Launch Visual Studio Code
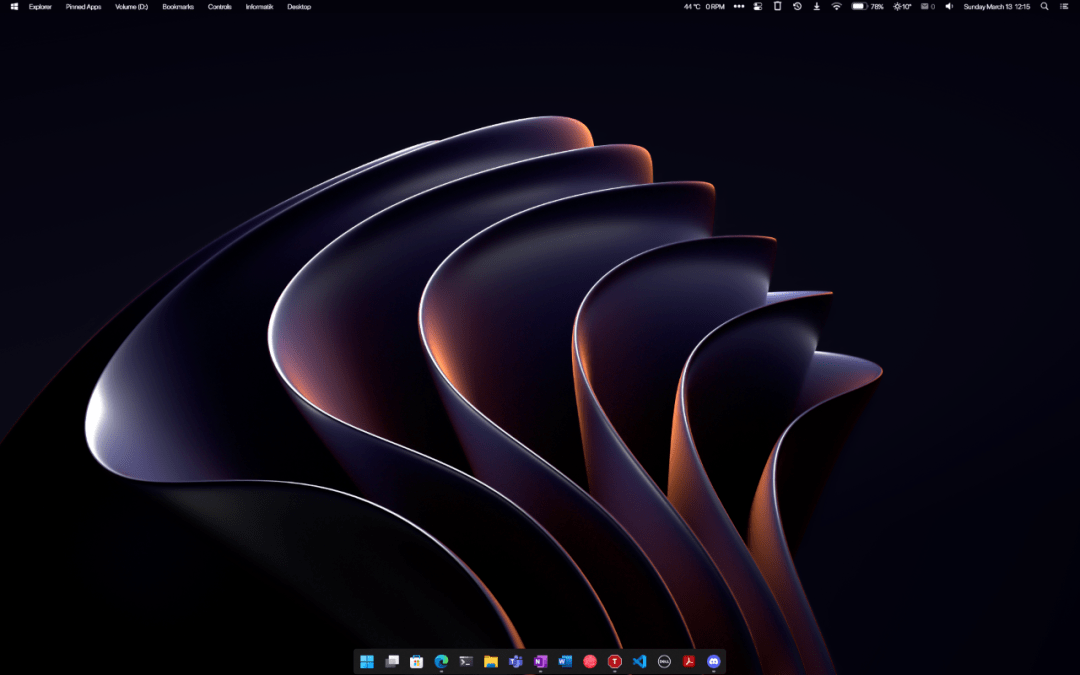The width and height of the screenshot is (1080, 675). click(639, 661)
